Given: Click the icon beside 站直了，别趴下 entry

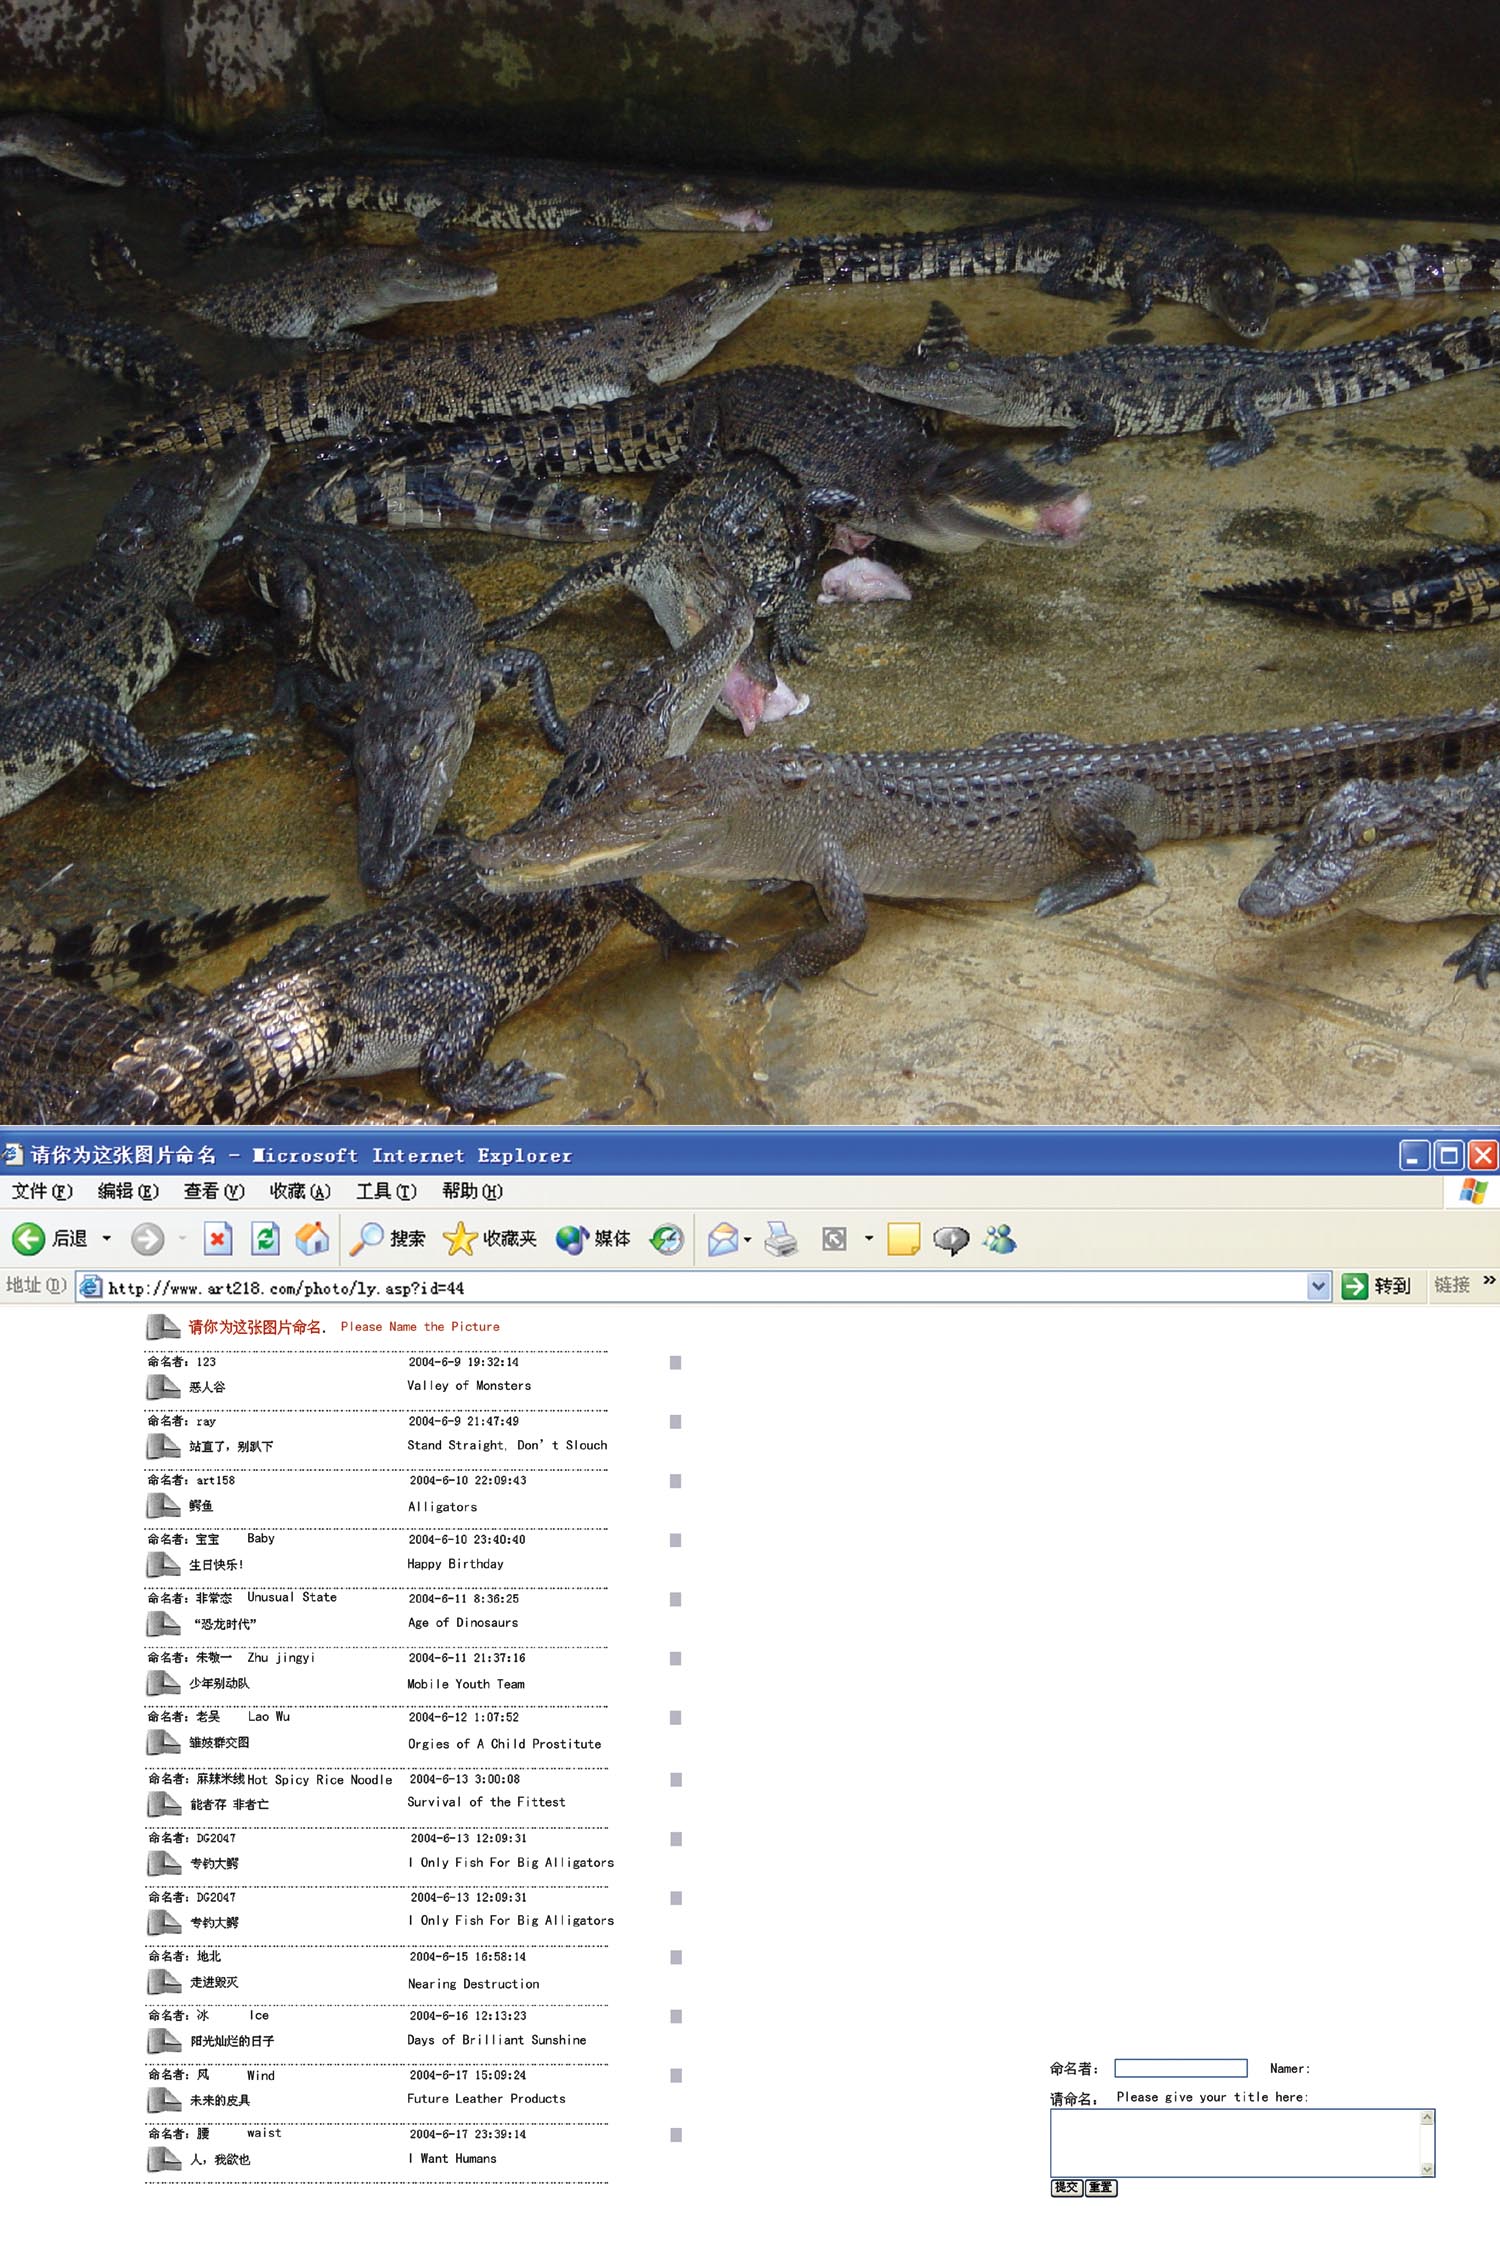Looking at the screenshot, I should tap(163, 1446).
